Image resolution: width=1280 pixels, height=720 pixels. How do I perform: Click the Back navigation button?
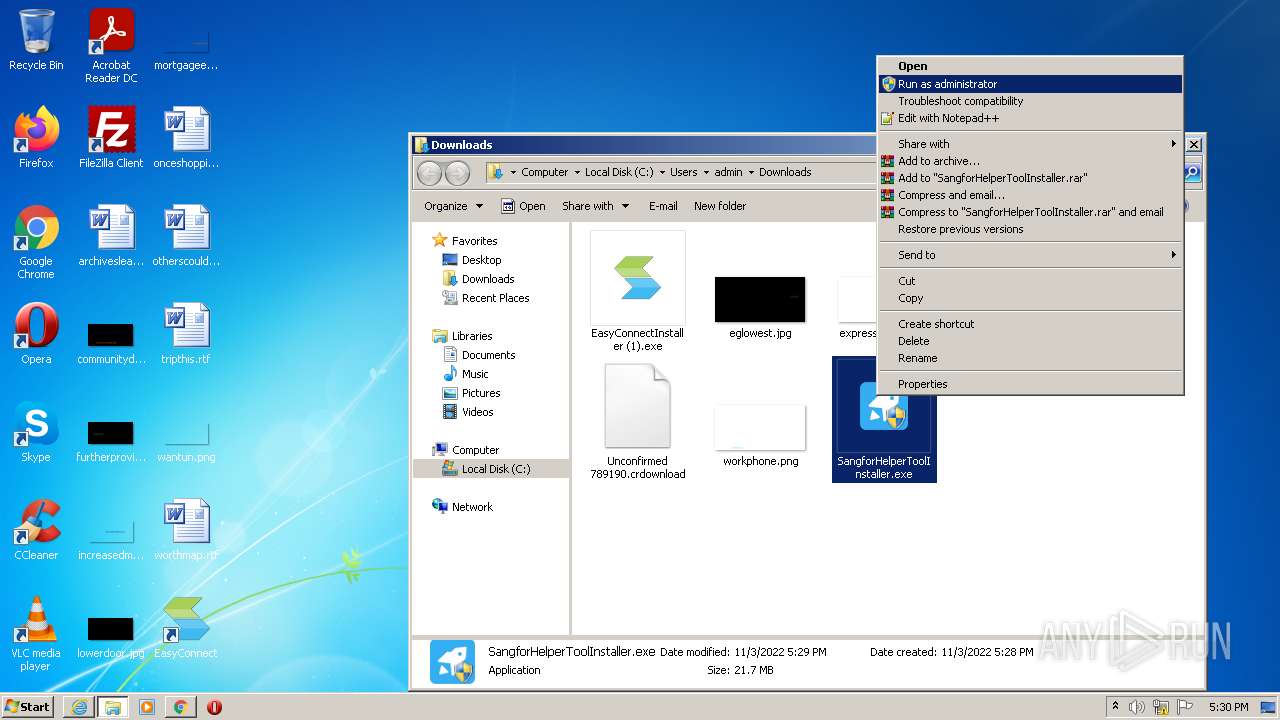[x=429, y=173]
